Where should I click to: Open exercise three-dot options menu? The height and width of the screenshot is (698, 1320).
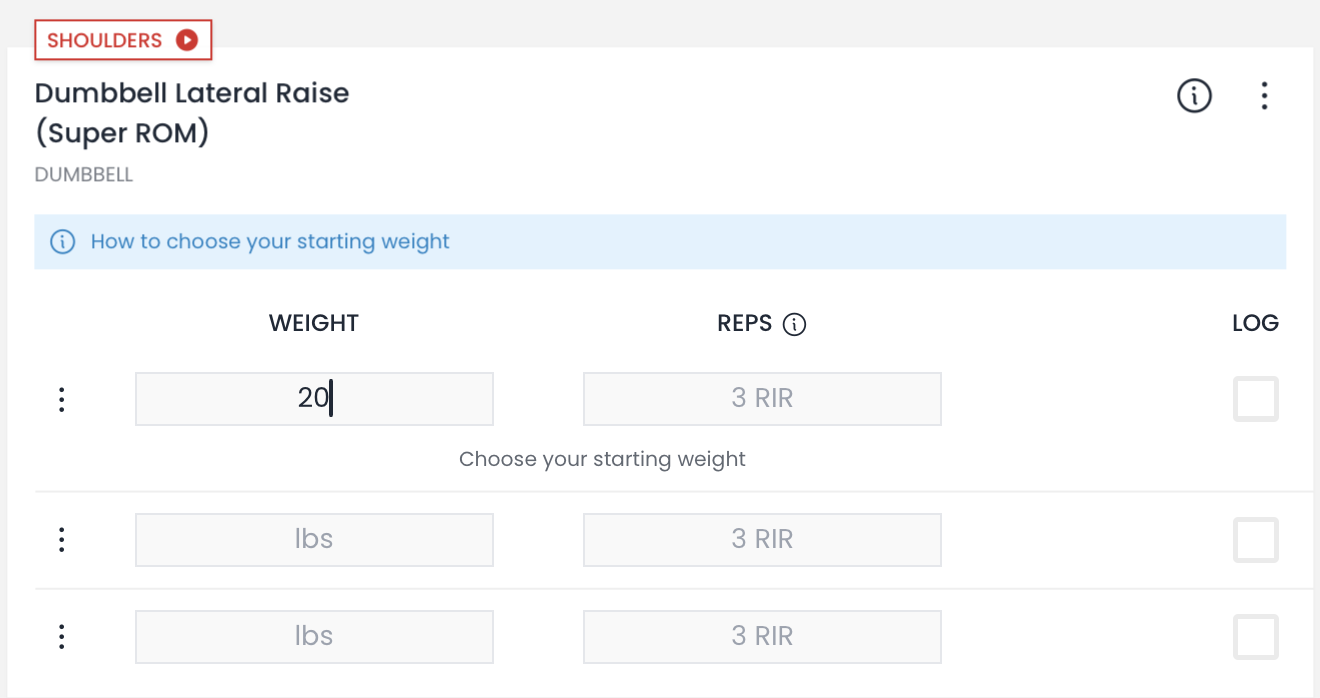[1264, 96]
